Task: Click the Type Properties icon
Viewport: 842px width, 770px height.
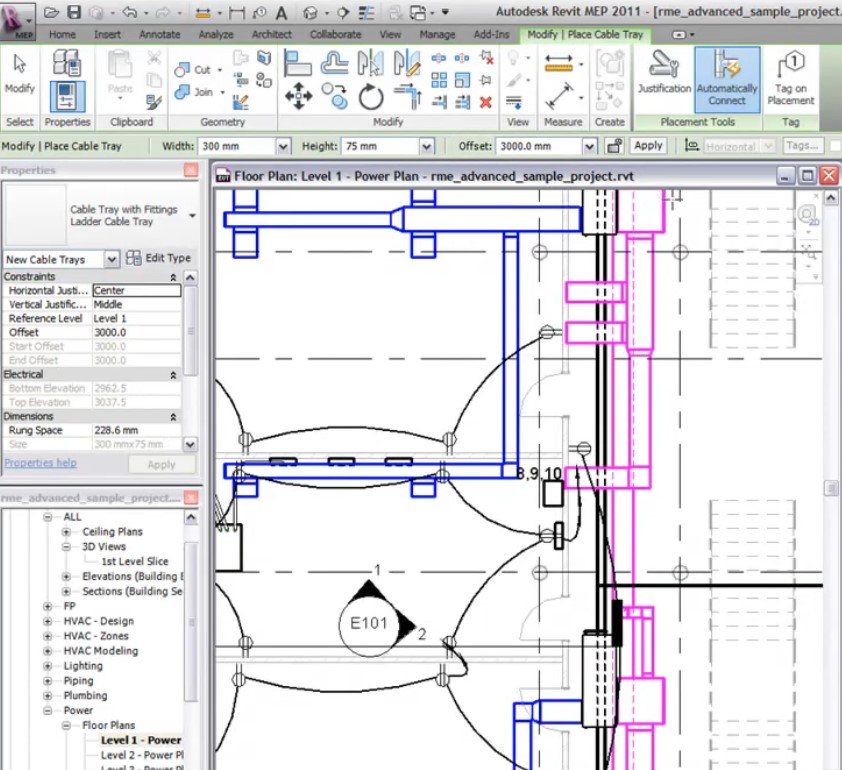Action: point(68,62)
